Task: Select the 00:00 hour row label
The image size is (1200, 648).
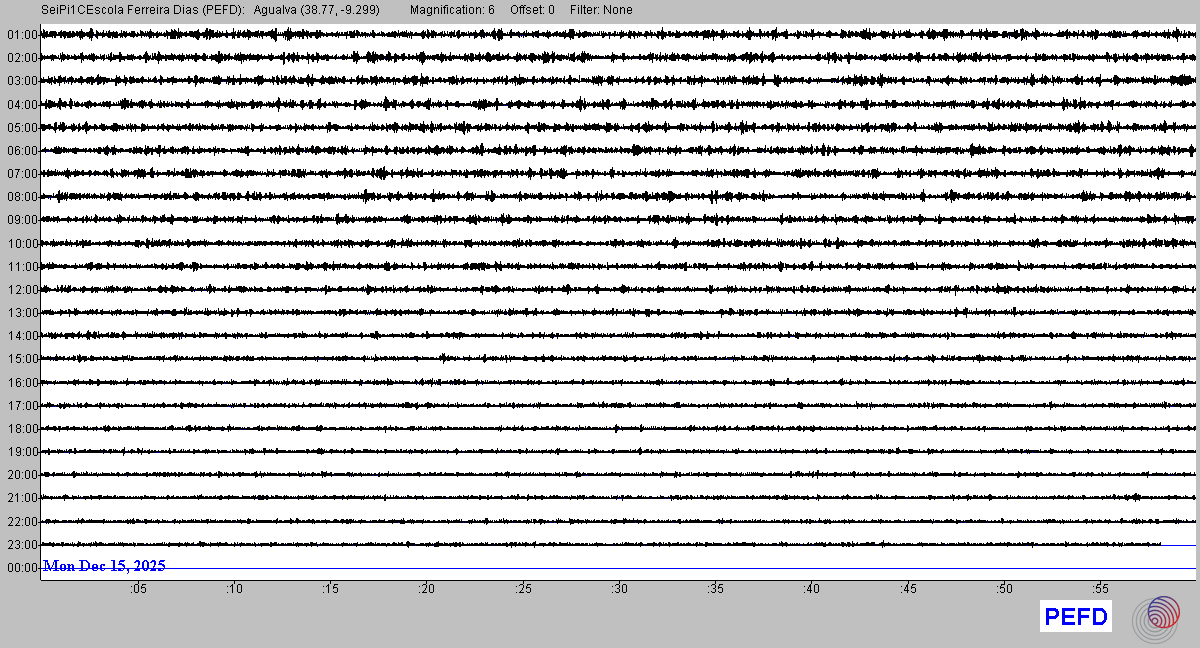Action: (21, 568)
